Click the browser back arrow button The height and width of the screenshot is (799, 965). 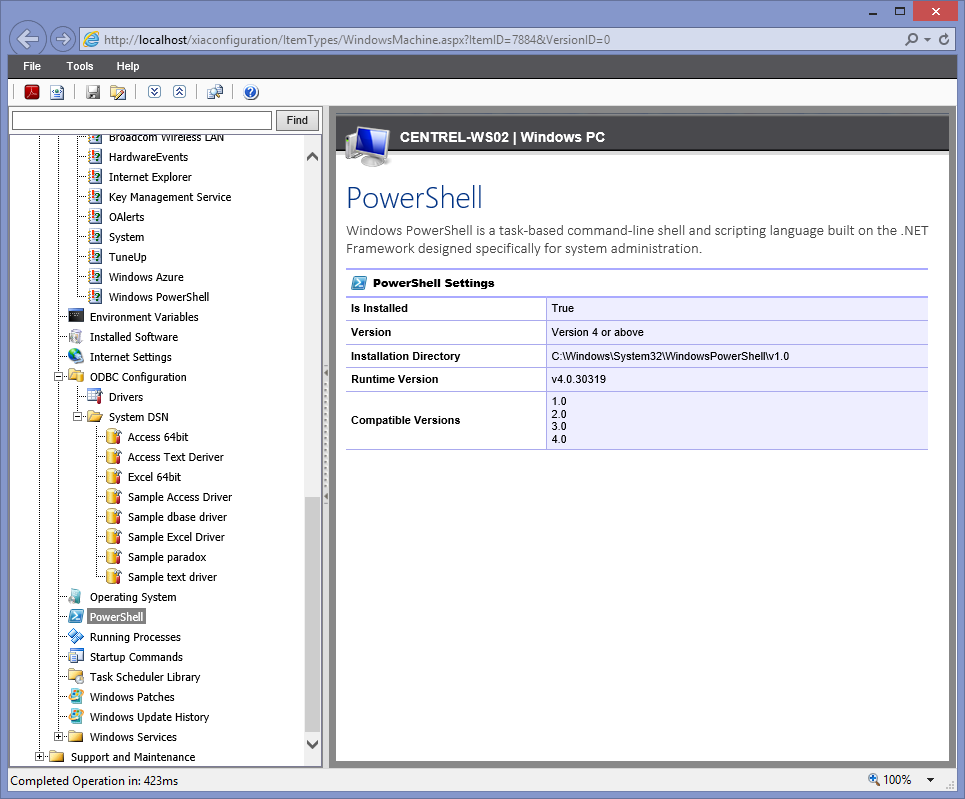tap(29, 39)
